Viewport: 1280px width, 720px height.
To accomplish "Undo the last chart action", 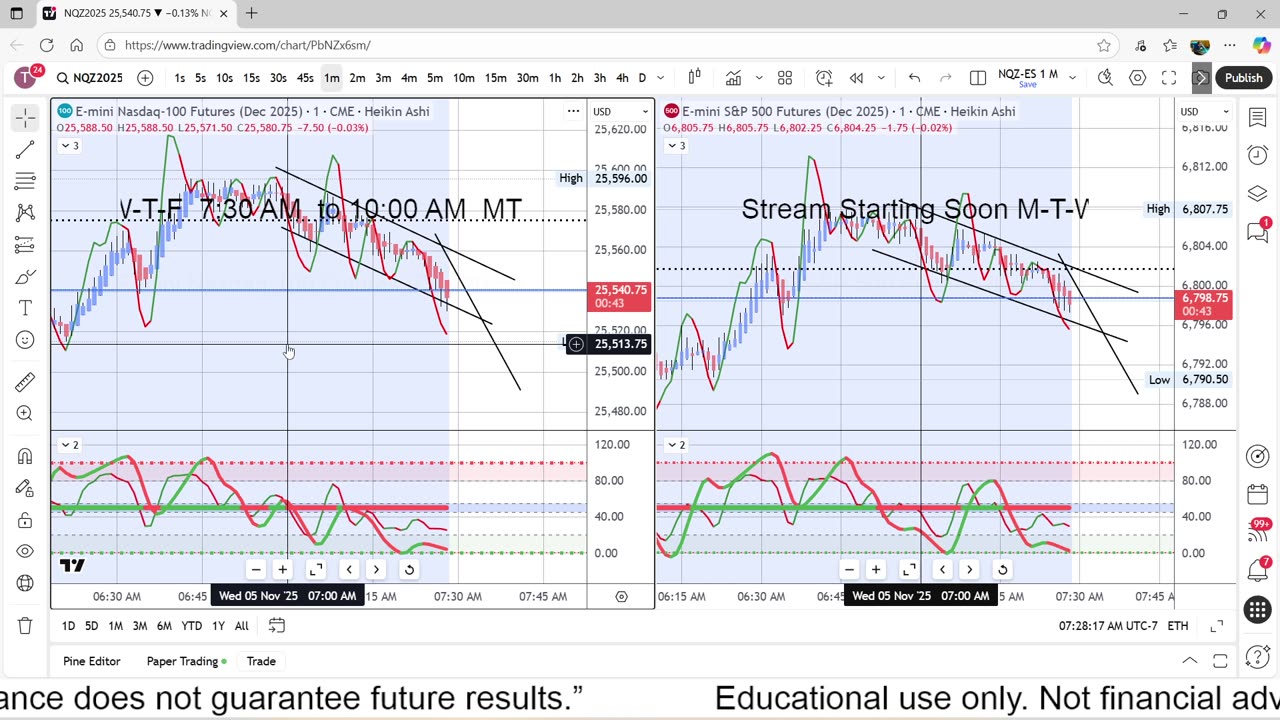I will (x=914, y=78).
